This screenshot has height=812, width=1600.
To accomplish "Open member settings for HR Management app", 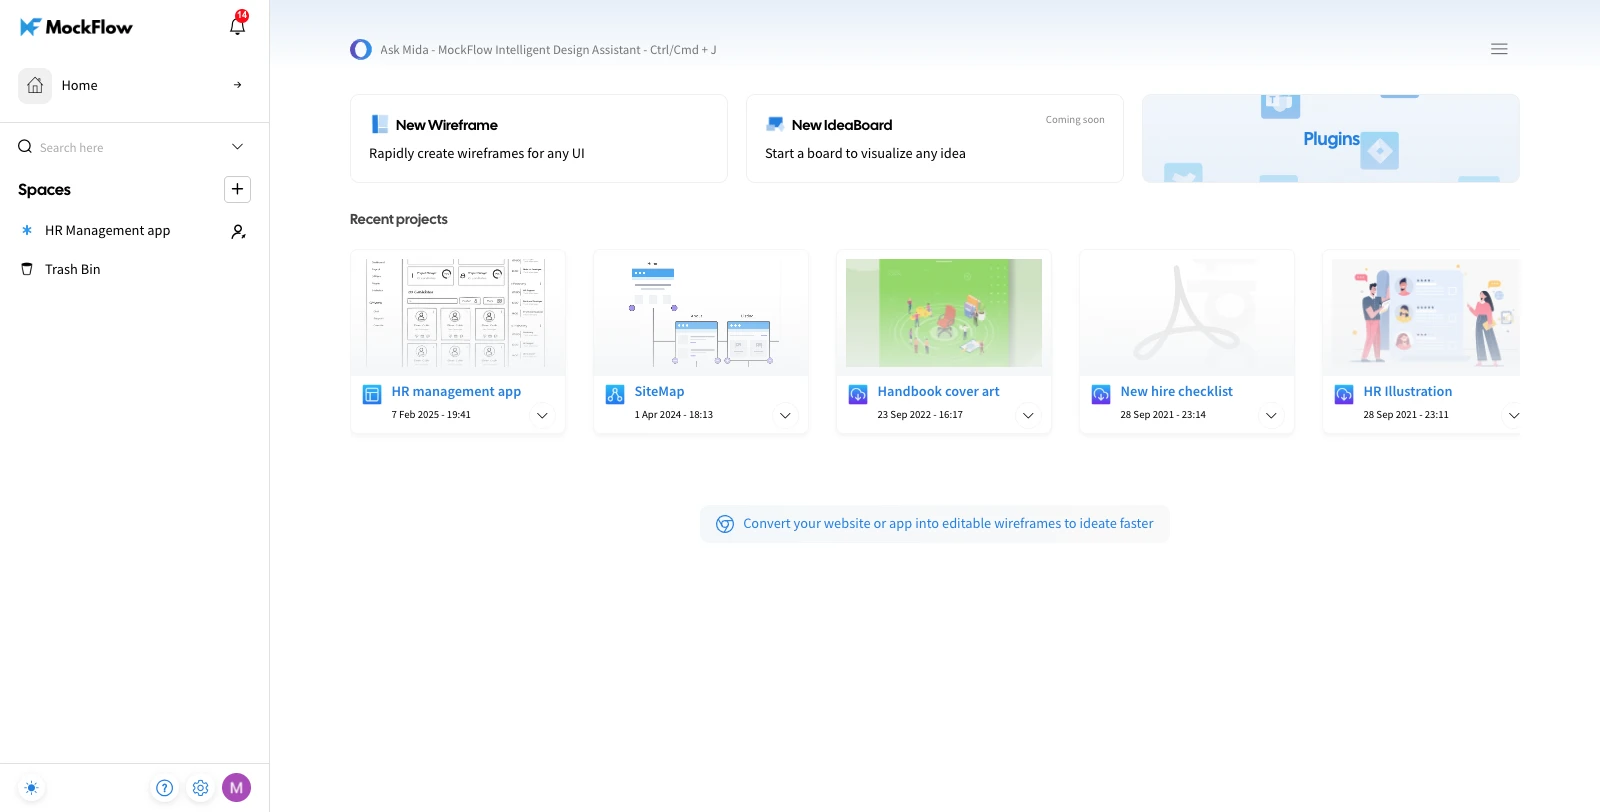I will coord(238,231).
